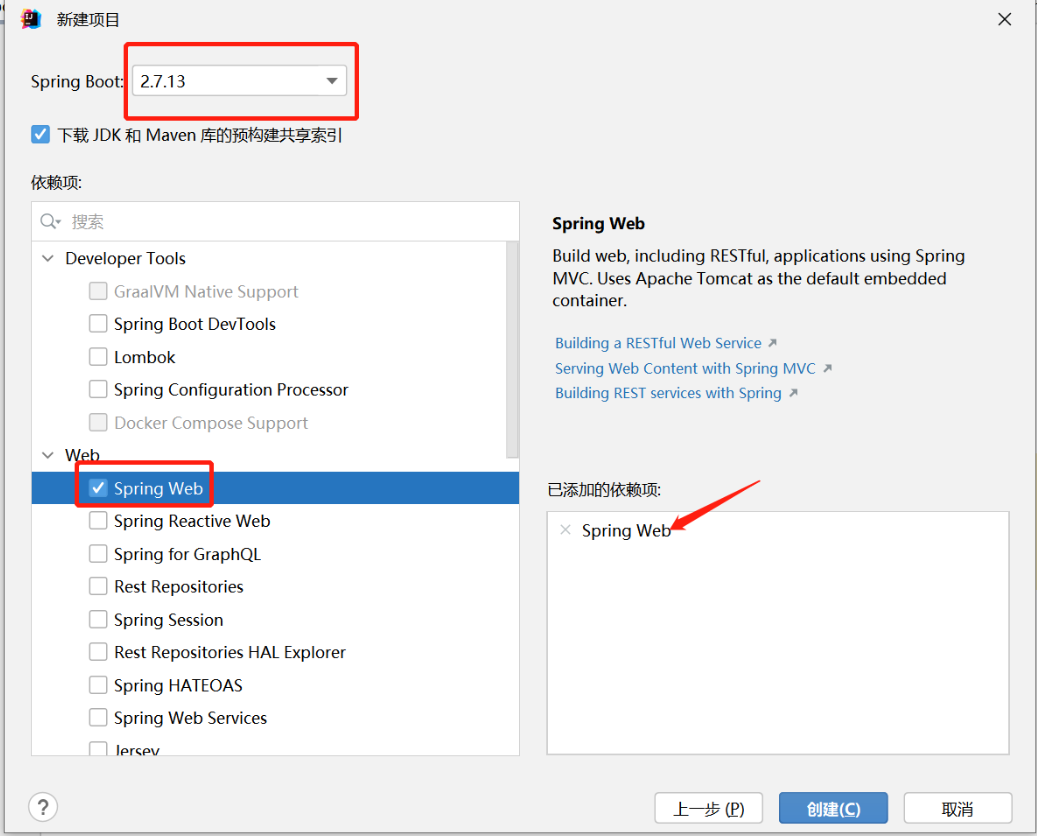Click the IntelliJ IDEA logo icon
This screenshot has height=836, width=1037.
pyautogui.click(x=31, y=19)
